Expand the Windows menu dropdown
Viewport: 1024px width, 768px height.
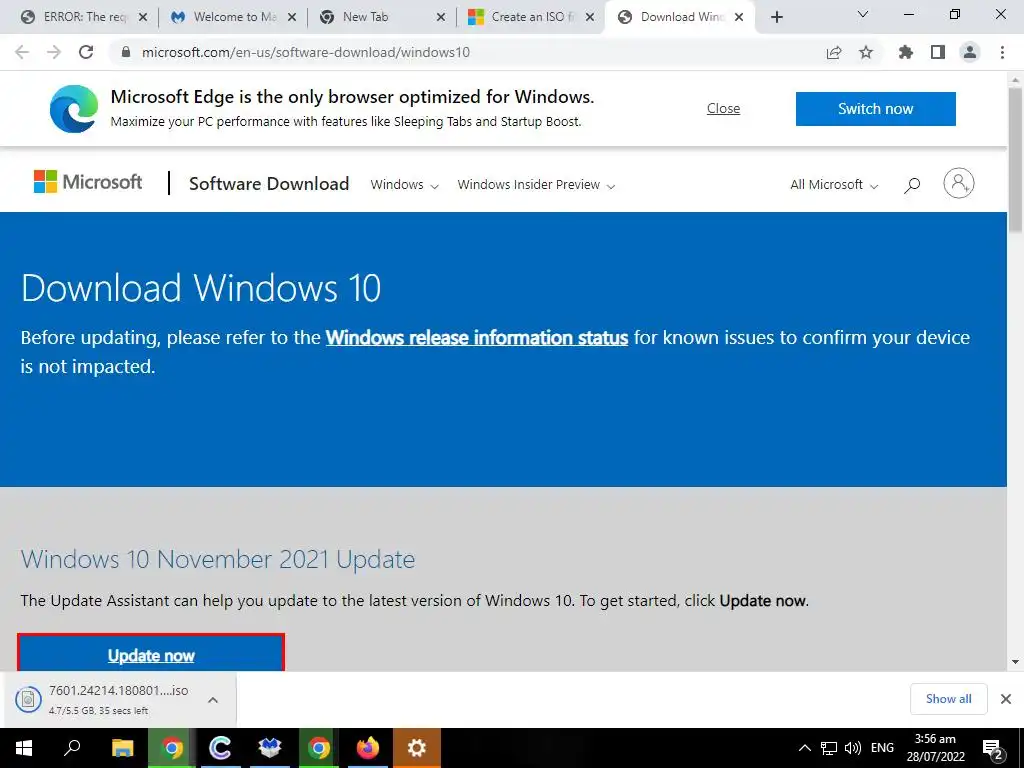(404, 185)
